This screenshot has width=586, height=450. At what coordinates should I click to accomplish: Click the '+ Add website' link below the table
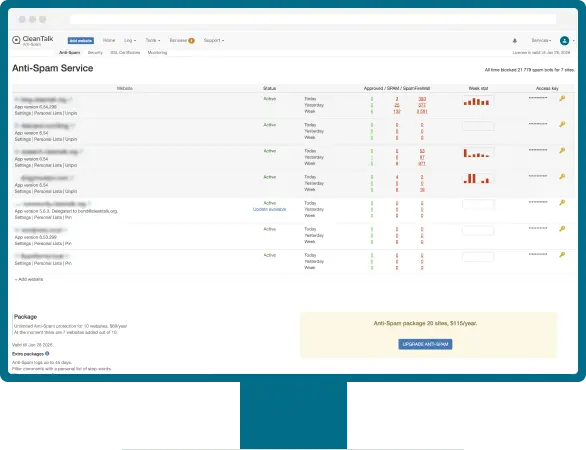[29, 279]
